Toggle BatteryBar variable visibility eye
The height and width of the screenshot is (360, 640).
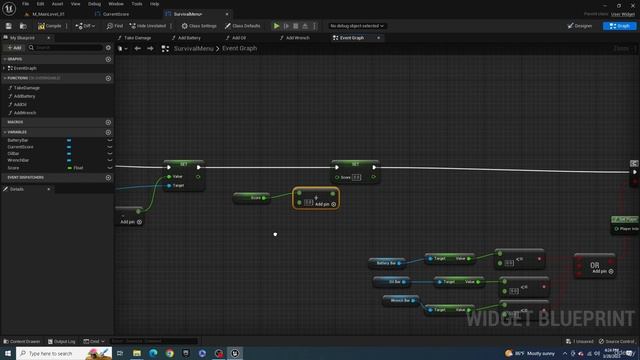[x=109, y=140]
